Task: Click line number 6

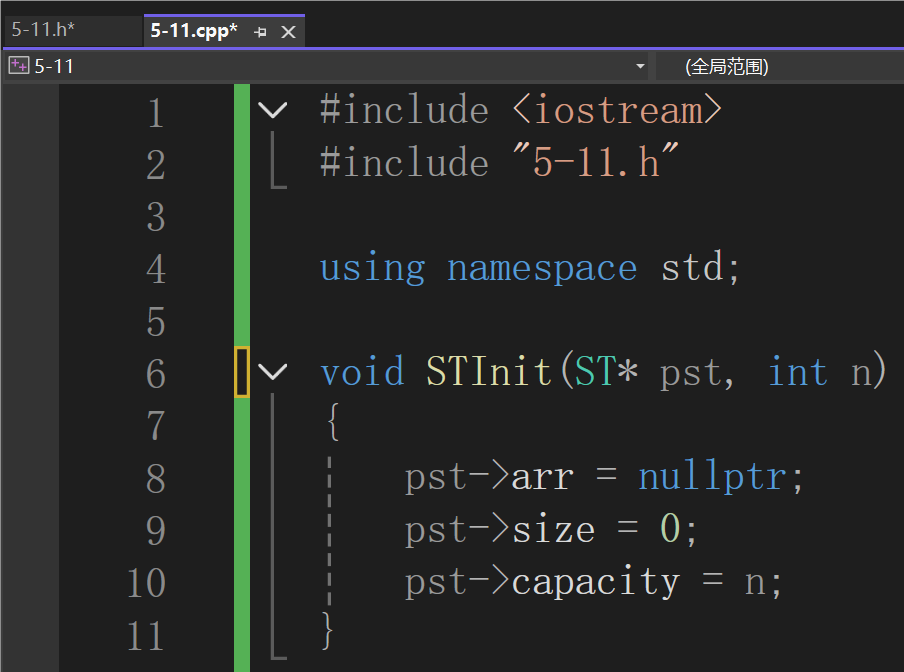Action: [156, 373]
